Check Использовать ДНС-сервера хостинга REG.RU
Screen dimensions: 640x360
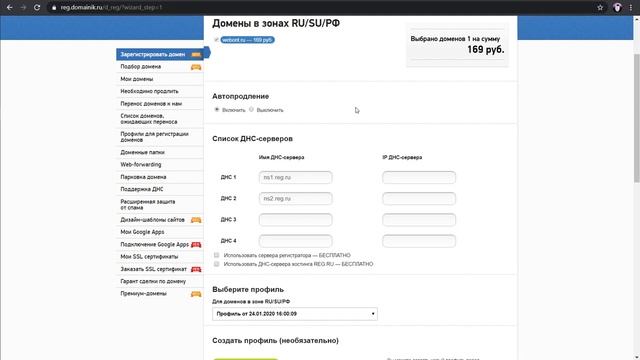tap(216, 264)
